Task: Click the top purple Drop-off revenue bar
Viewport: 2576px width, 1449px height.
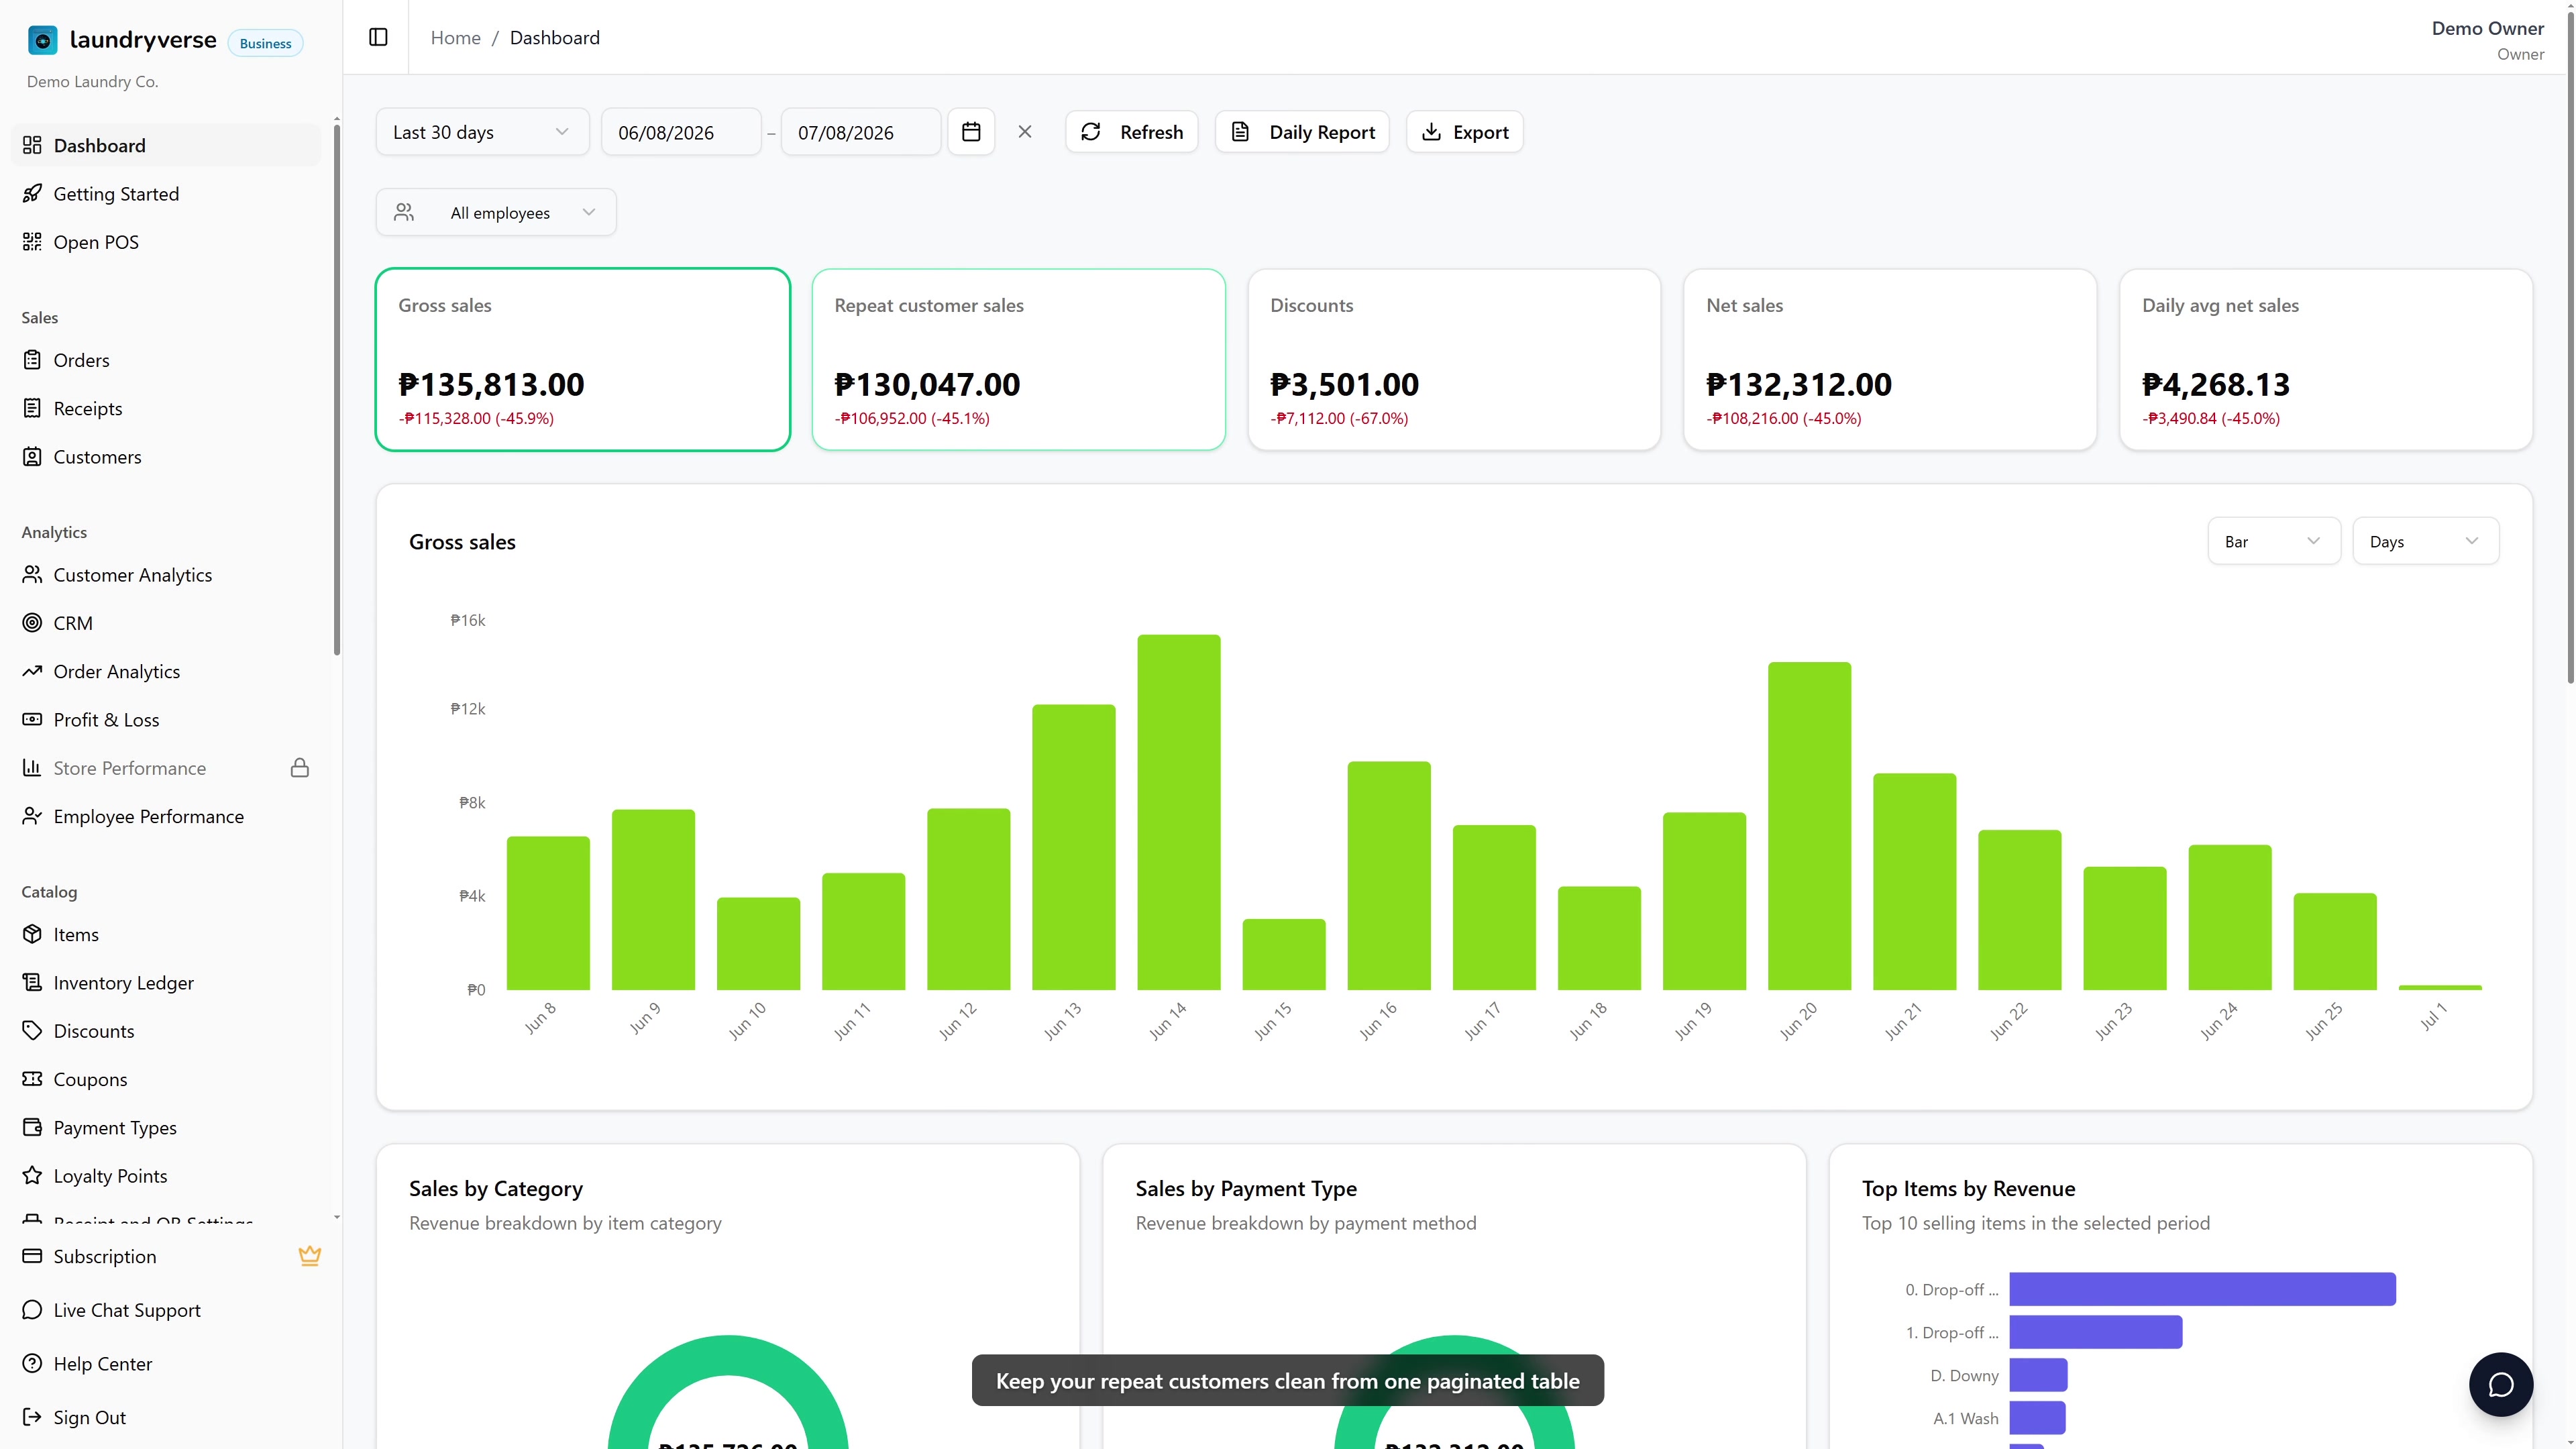Action: pos(2202,1289)
